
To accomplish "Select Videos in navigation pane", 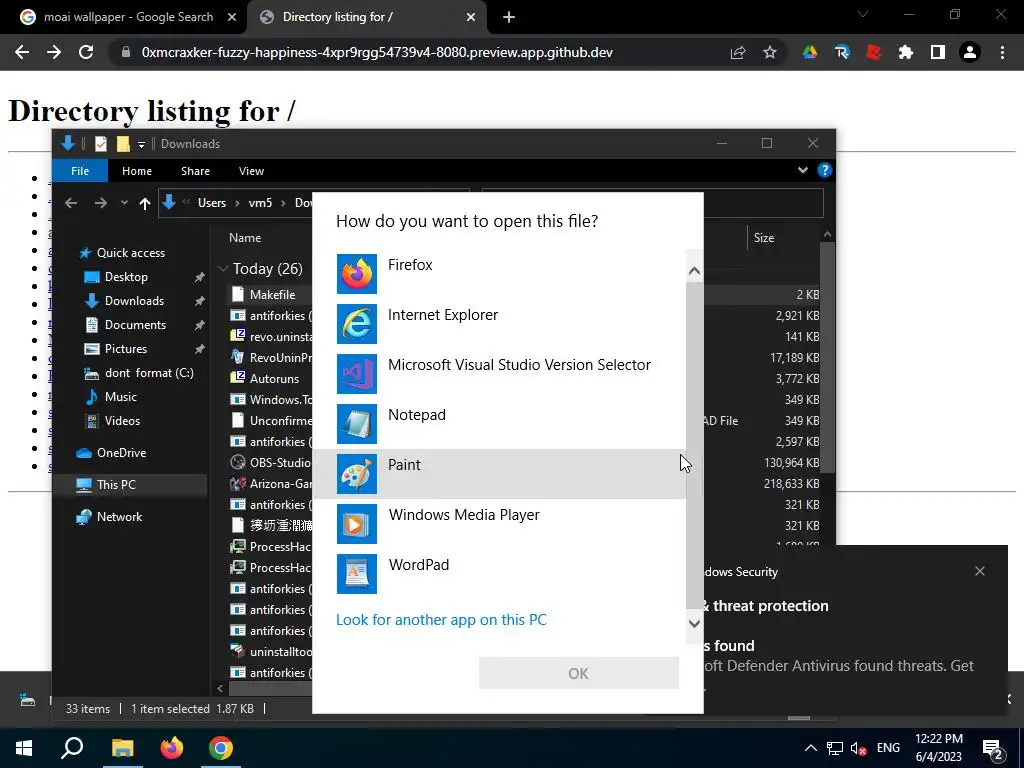I will [x=122, y=421].
